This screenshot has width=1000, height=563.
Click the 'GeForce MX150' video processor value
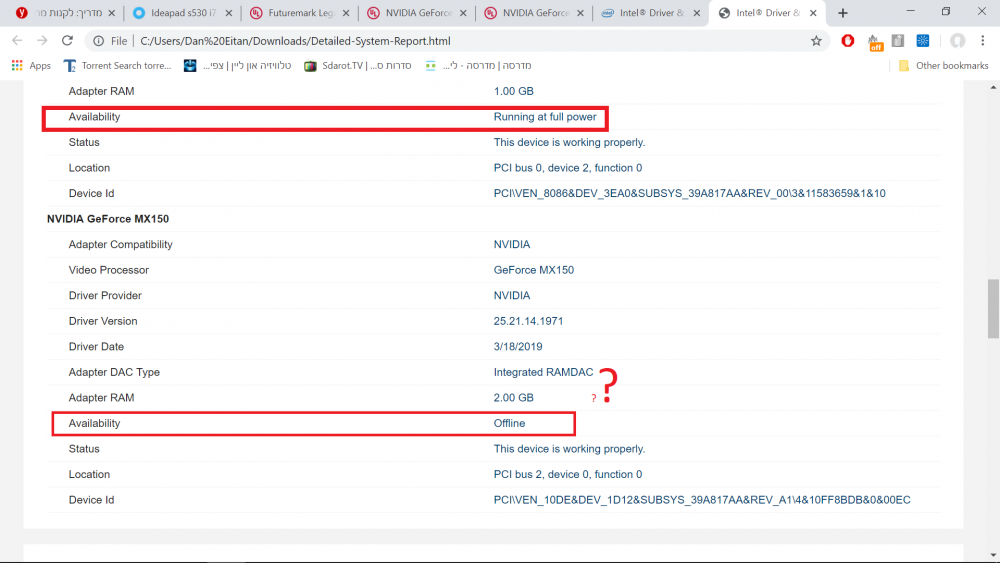(534, 270)
